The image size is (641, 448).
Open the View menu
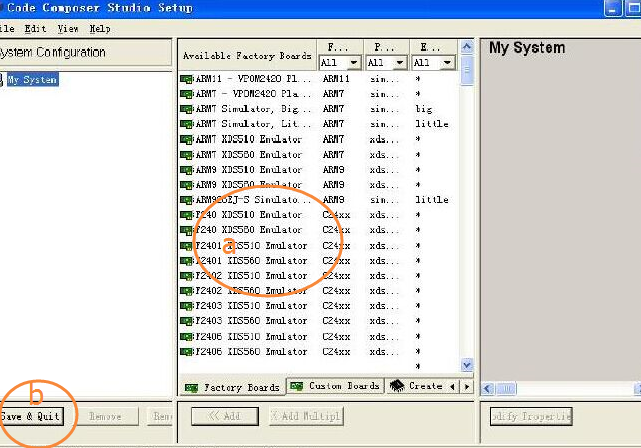68,29
